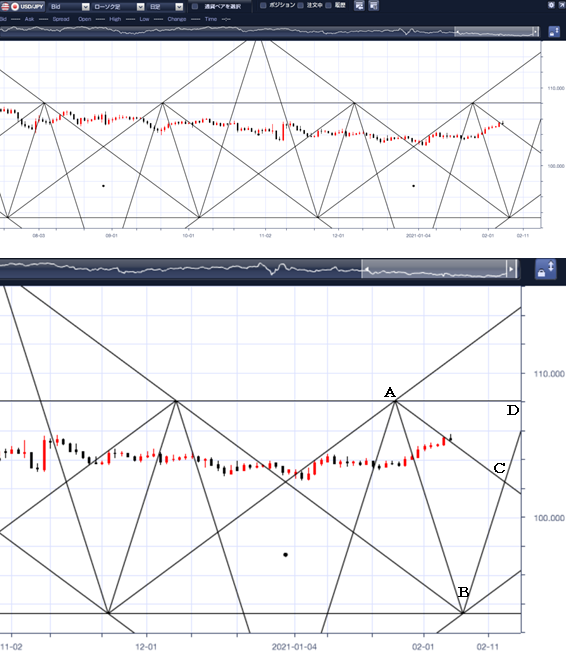The width and height of the screenshot is (566, 655).
Task: Click the lower overview range slider right handle
Action: point(511,269)
